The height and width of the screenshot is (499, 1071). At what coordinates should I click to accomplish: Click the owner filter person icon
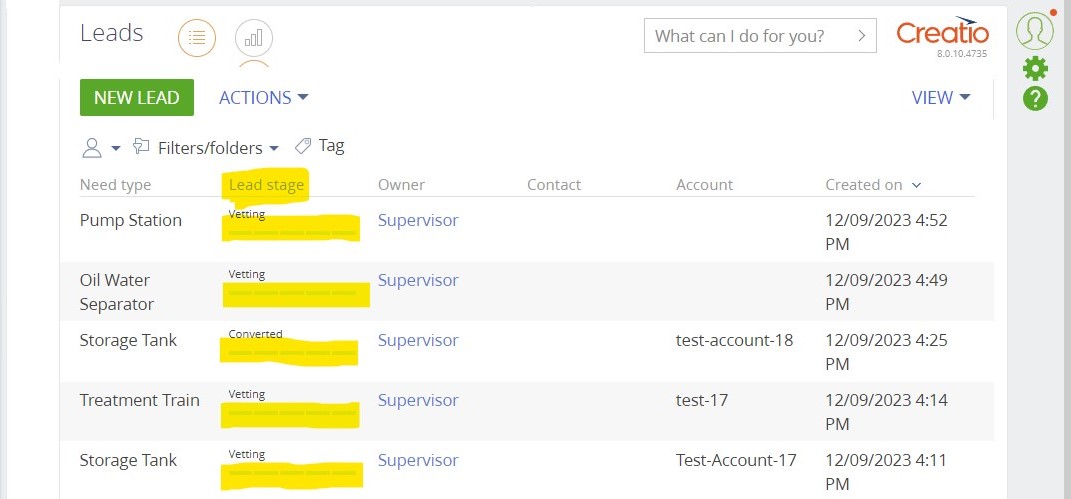pyautogui.click(x=92, y=147)
